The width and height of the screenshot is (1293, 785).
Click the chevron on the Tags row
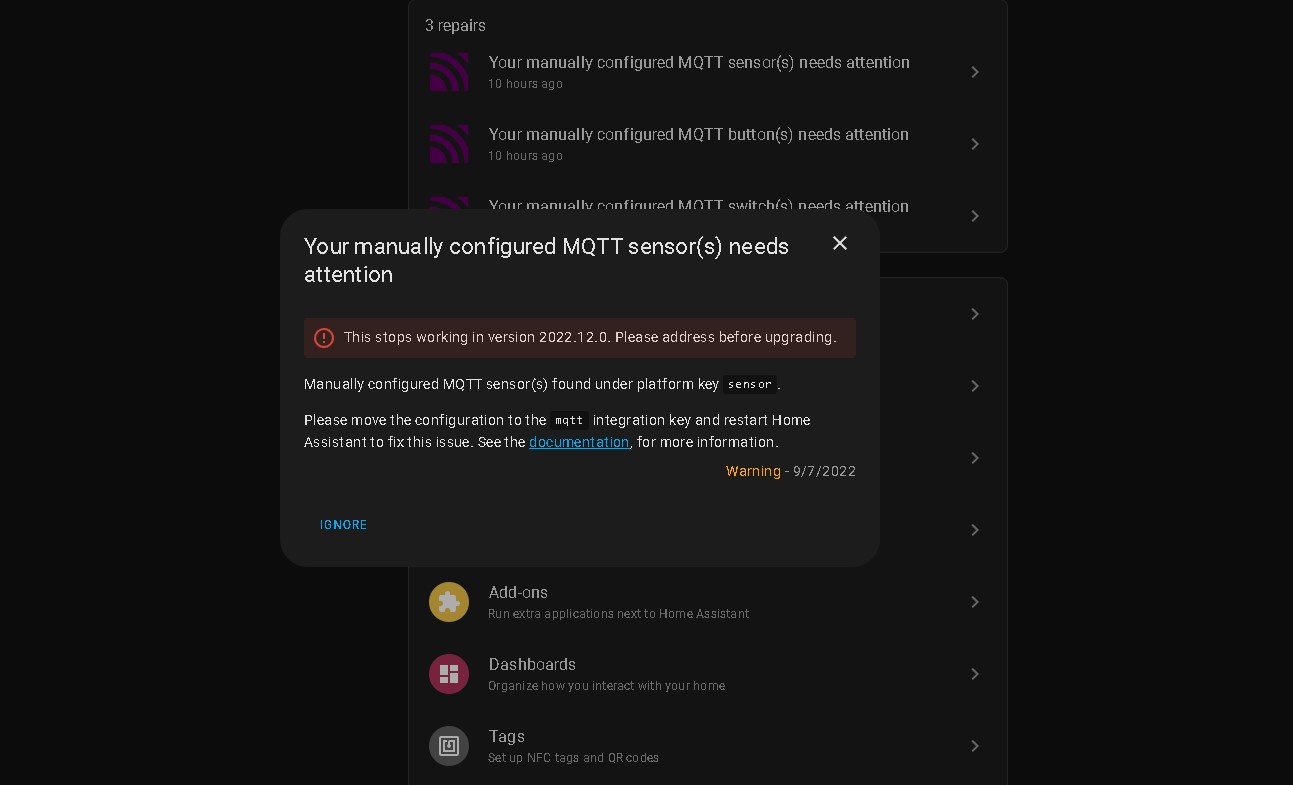pyautogui.click(x=975, y=746)
